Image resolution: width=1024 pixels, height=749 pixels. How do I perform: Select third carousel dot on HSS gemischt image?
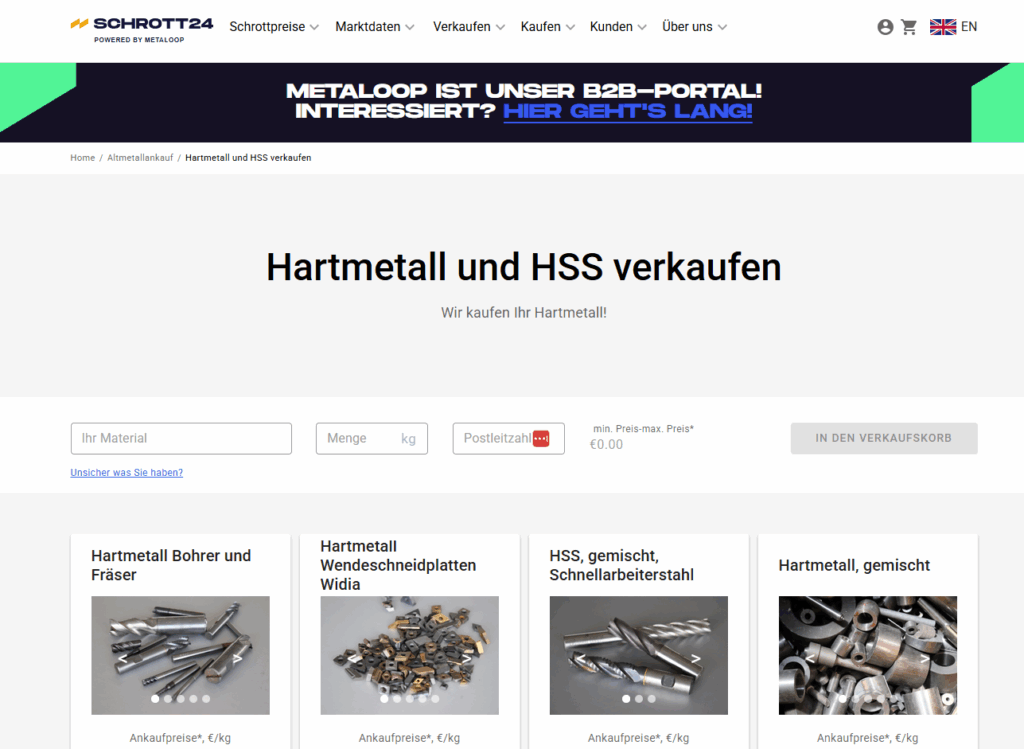tap(652, 699)
